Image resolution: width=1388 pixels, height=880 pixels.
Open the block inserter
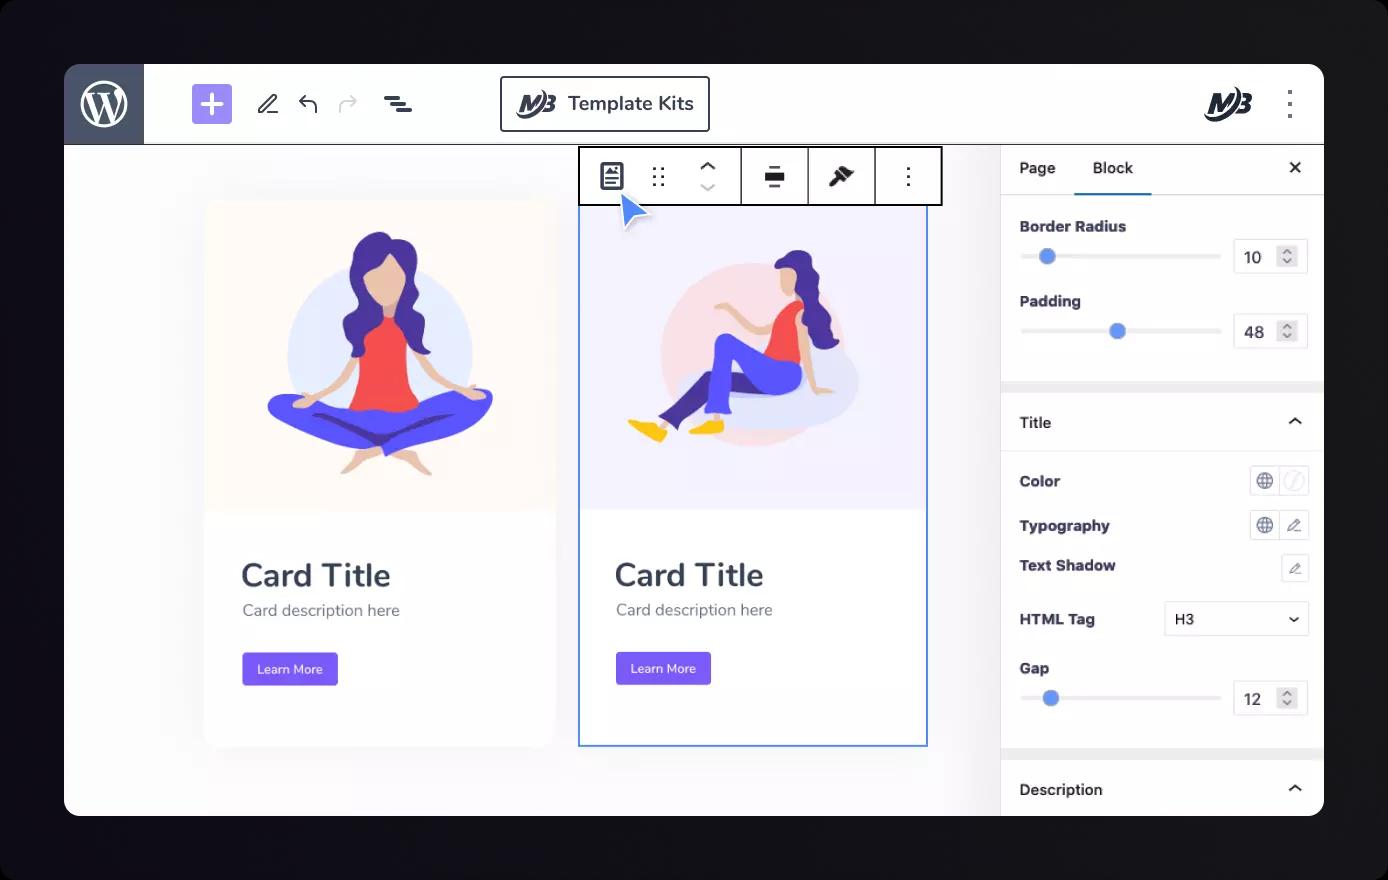[x=211, y=103]
